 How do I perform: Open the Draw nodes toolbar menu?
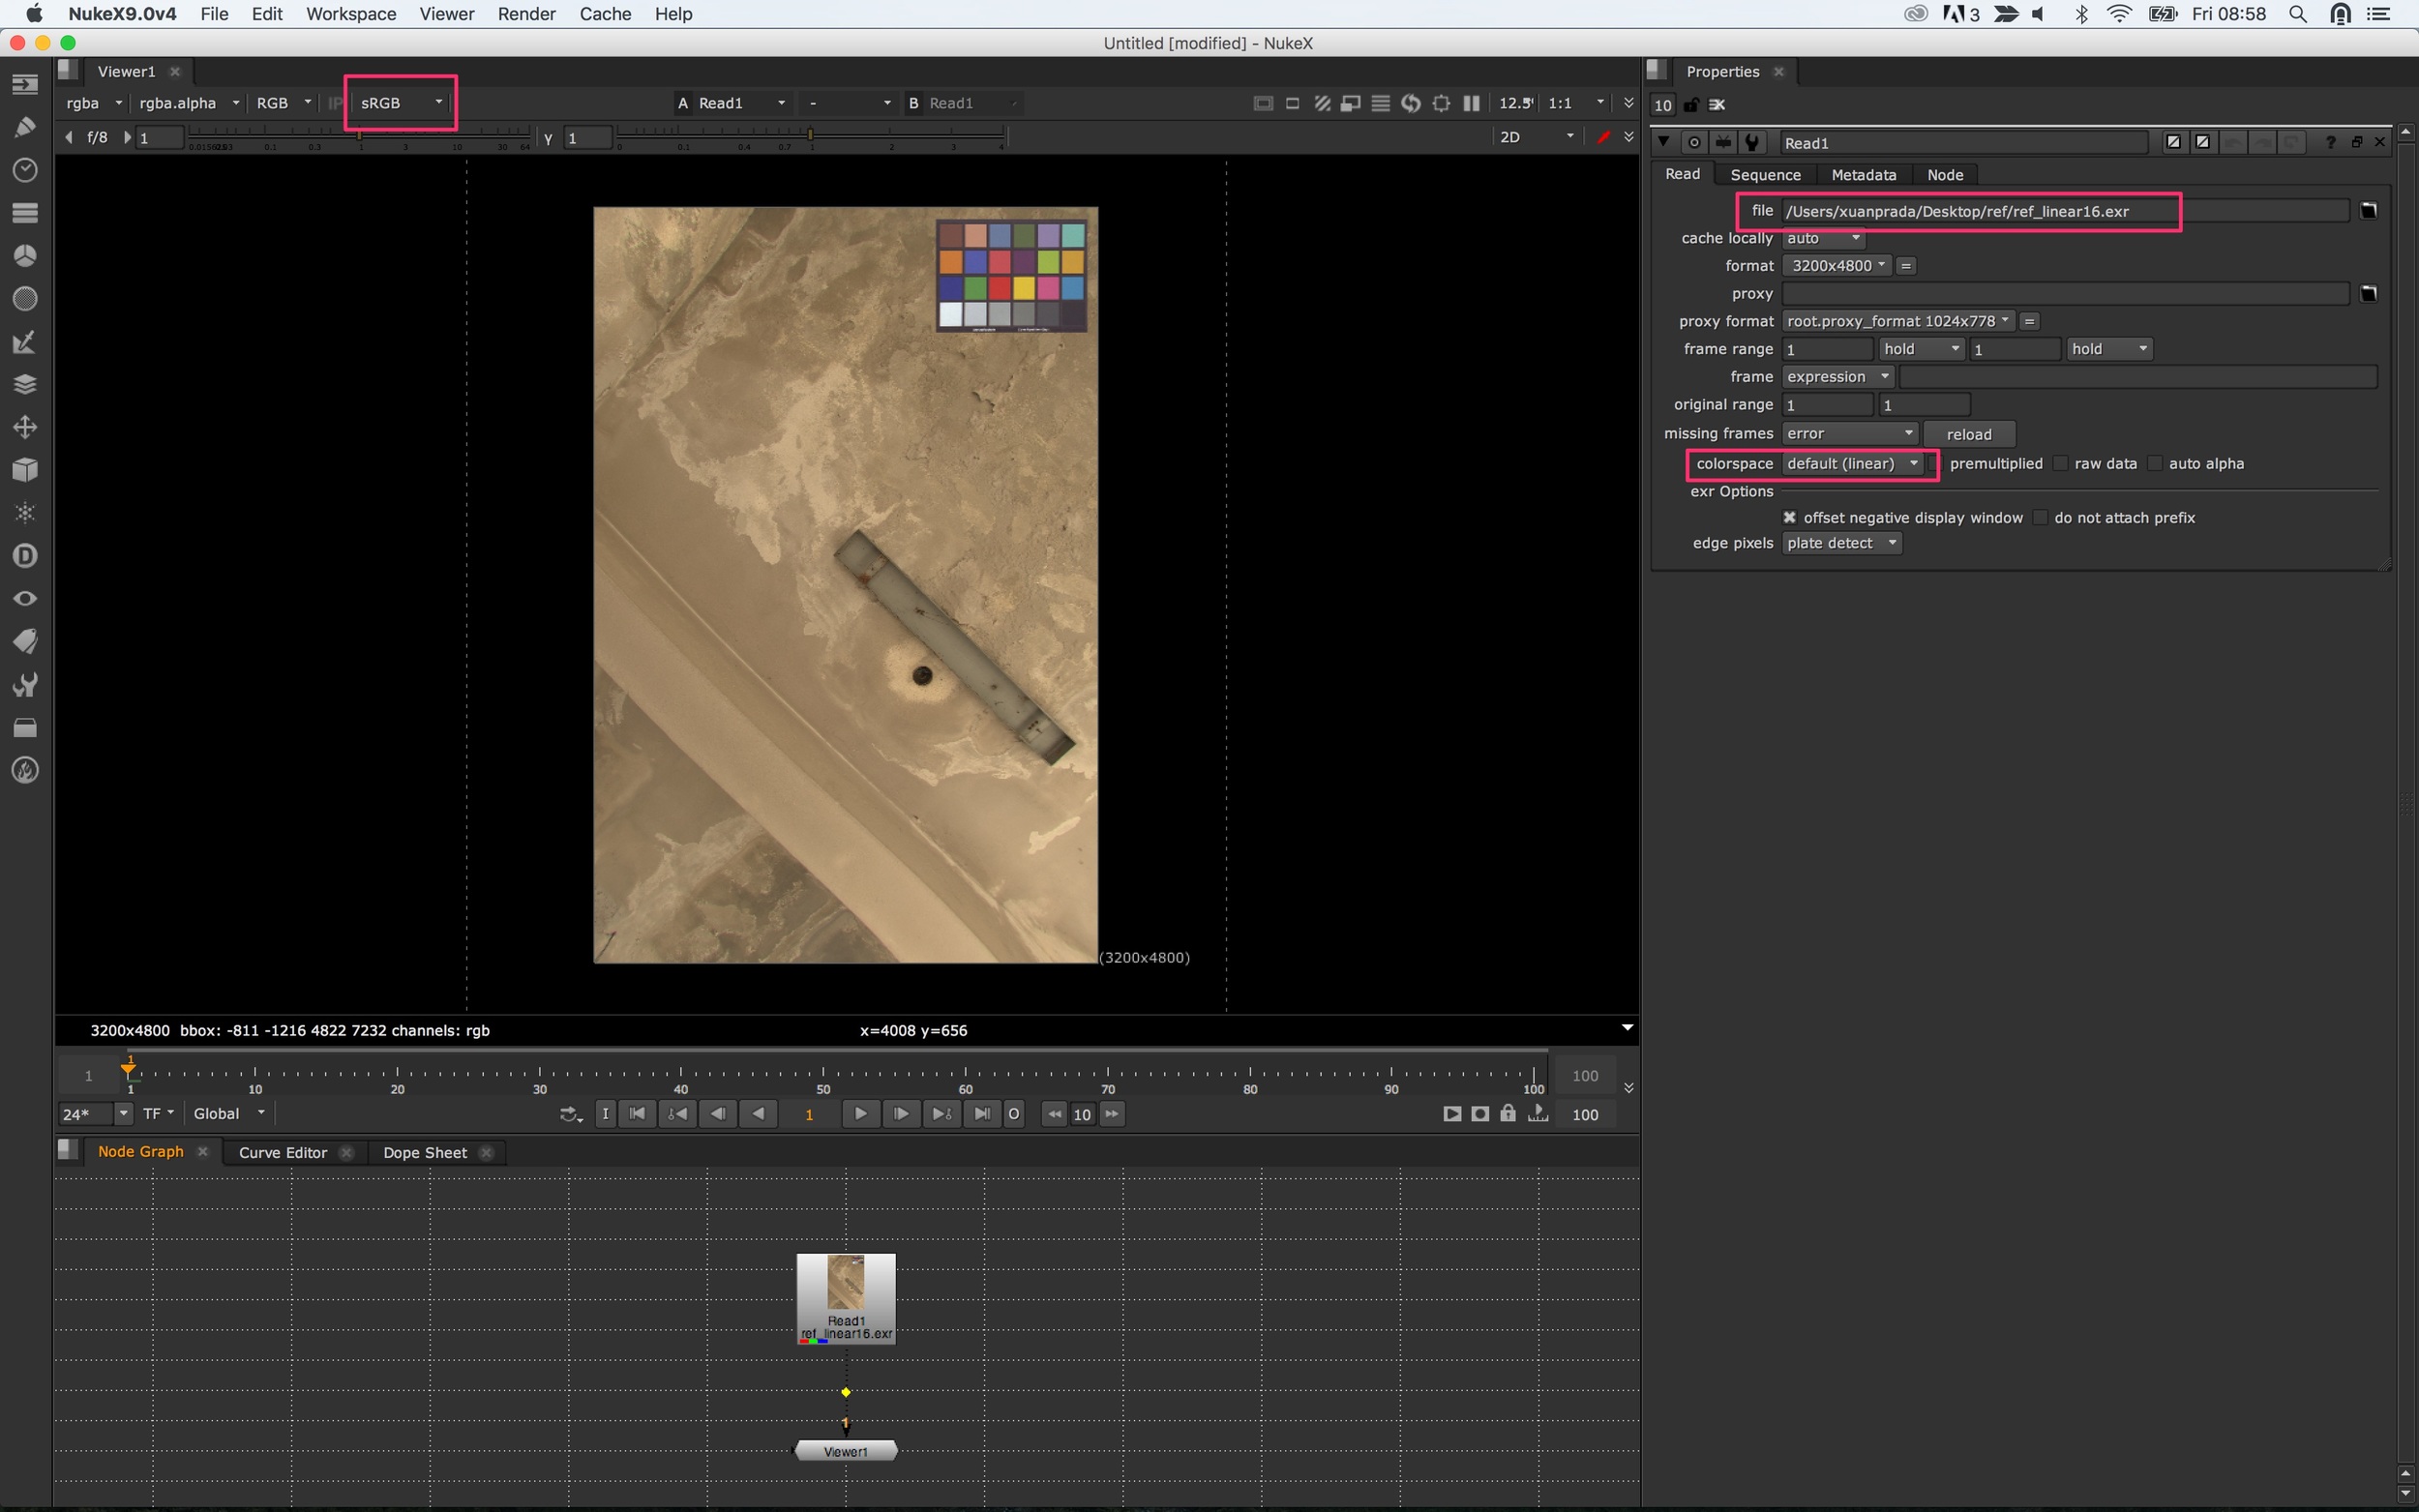pyautogui.click(x=25, y=127)
